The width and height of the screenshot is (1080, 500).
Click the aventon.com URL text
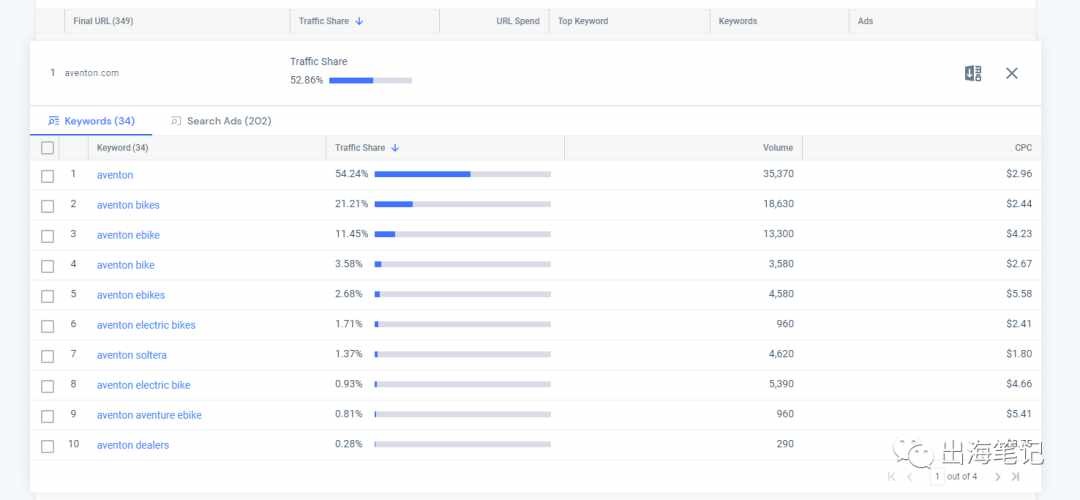pos(92,73)
